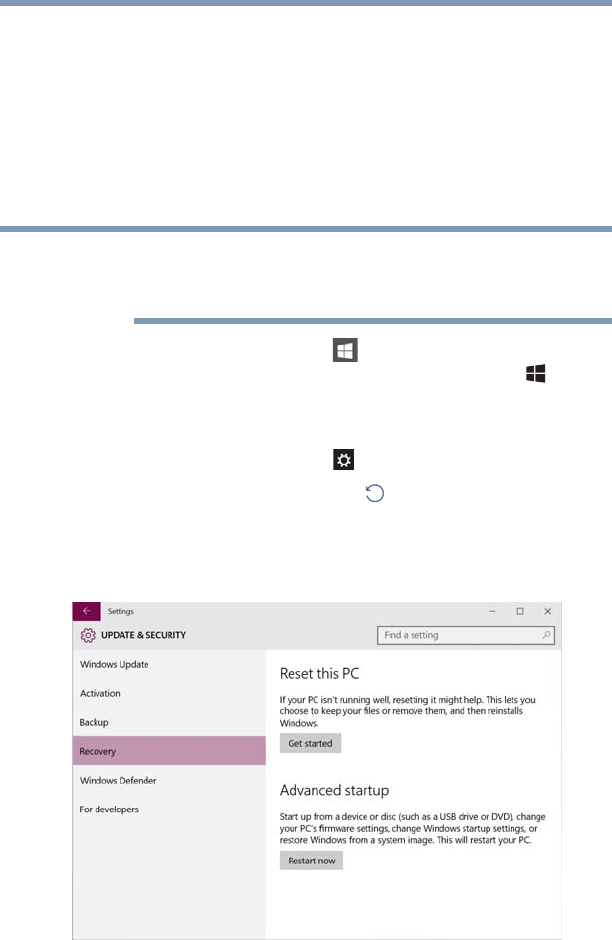This screenshot has height=940, width=612.
Task: Open the For developers section
Action: coord(169,809)
